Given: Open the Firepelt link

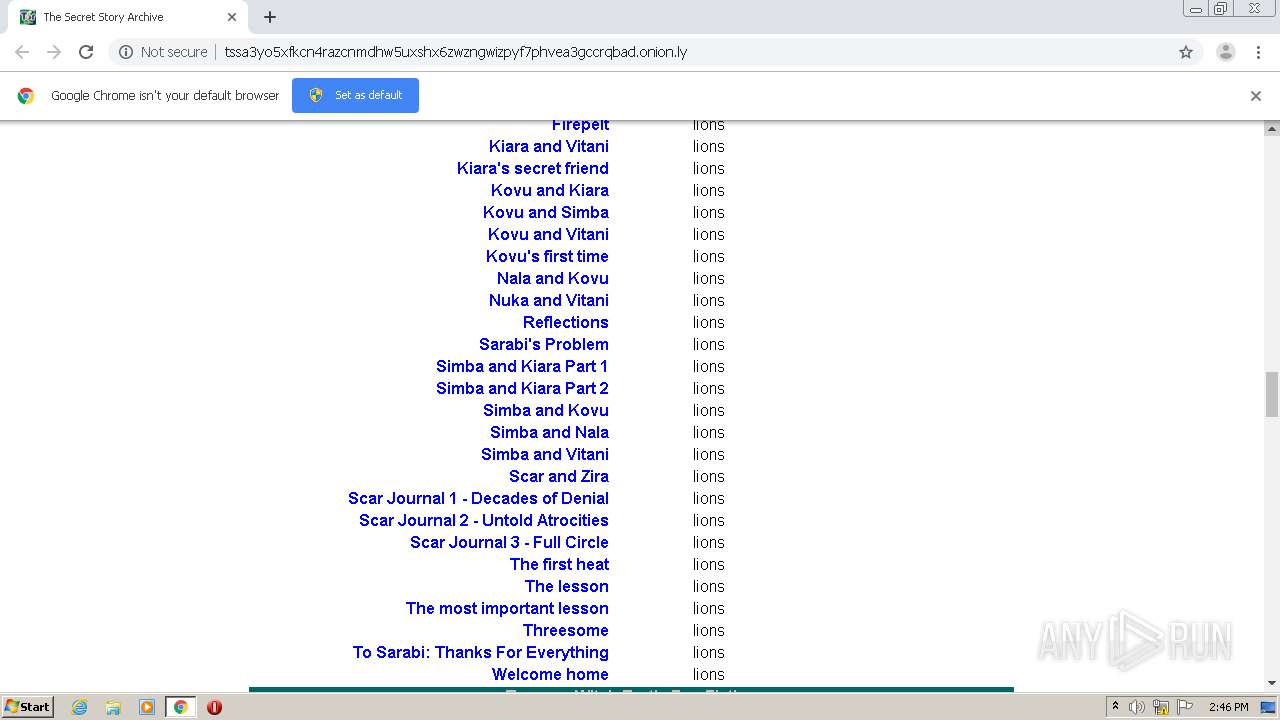Looking at the screenshot, I should point(580,125).
